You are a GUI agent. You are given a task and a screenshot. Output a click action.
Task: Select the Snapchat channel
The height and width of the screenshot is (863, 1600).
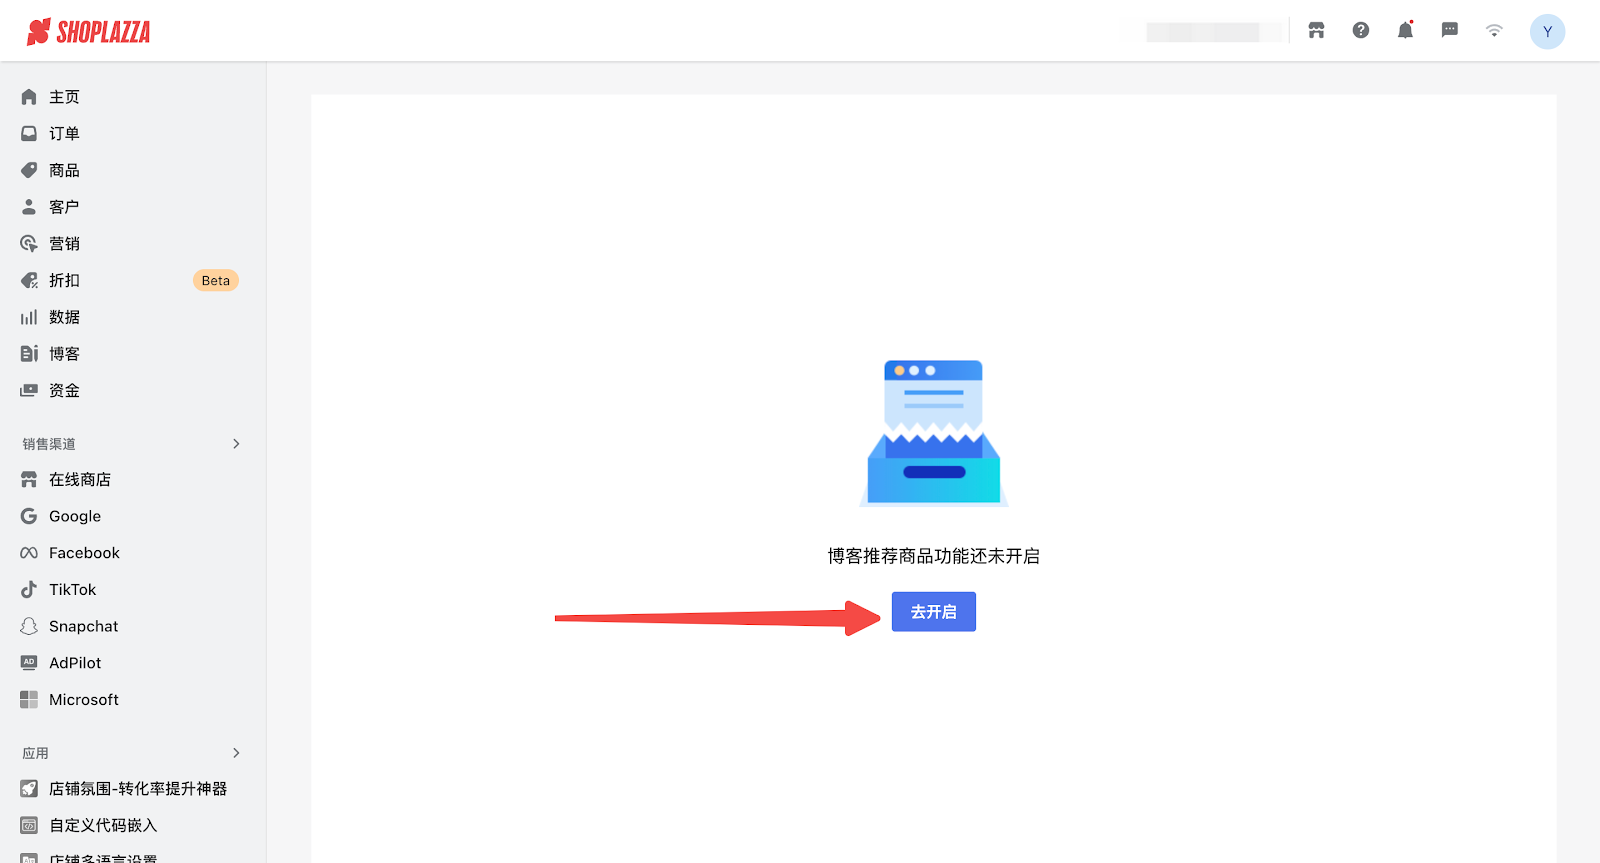pos(83,627)
